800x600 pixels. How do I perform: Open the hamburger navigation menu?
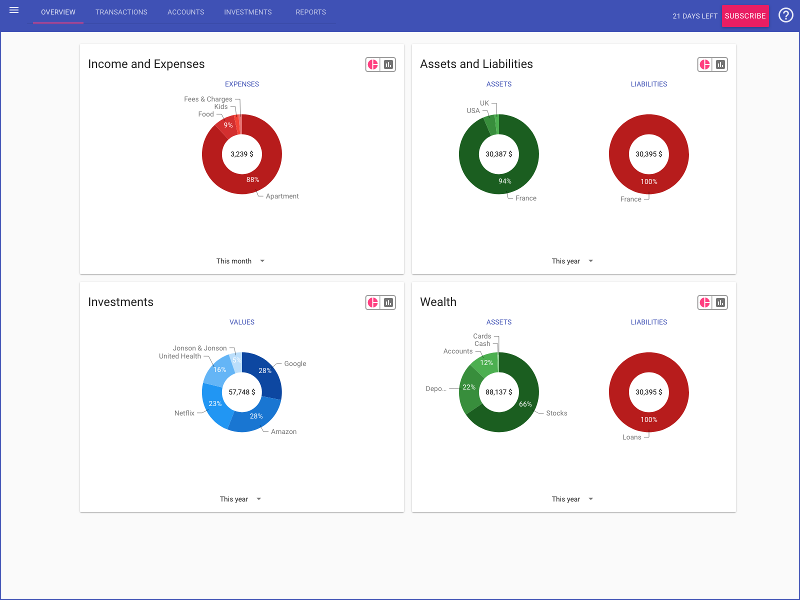click(14, 11)
